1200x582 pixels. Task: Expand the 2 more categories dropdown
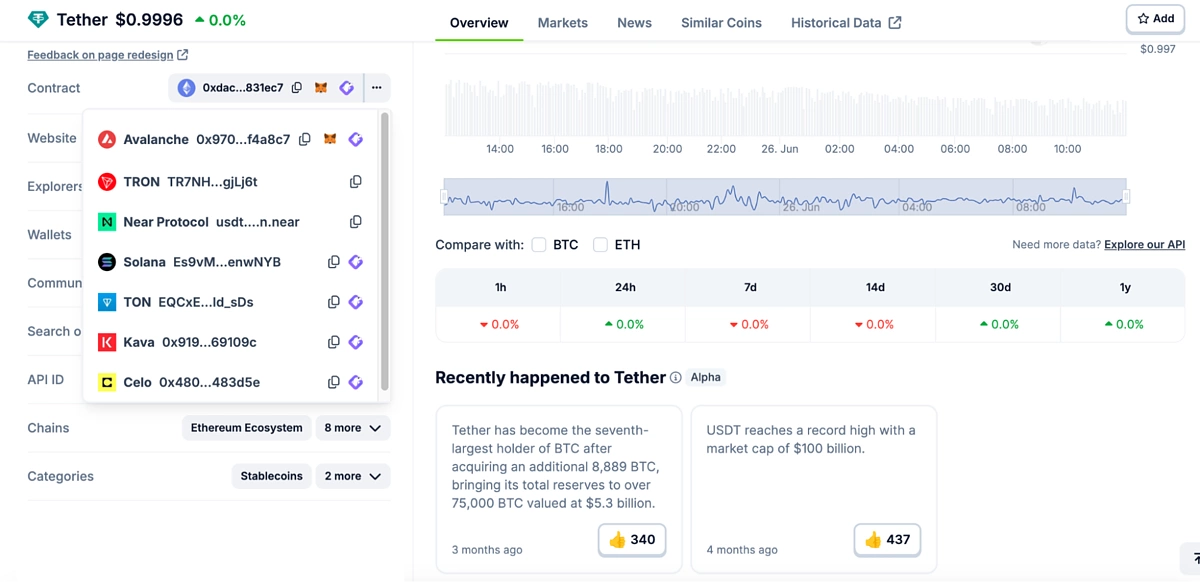click(352, 476)
